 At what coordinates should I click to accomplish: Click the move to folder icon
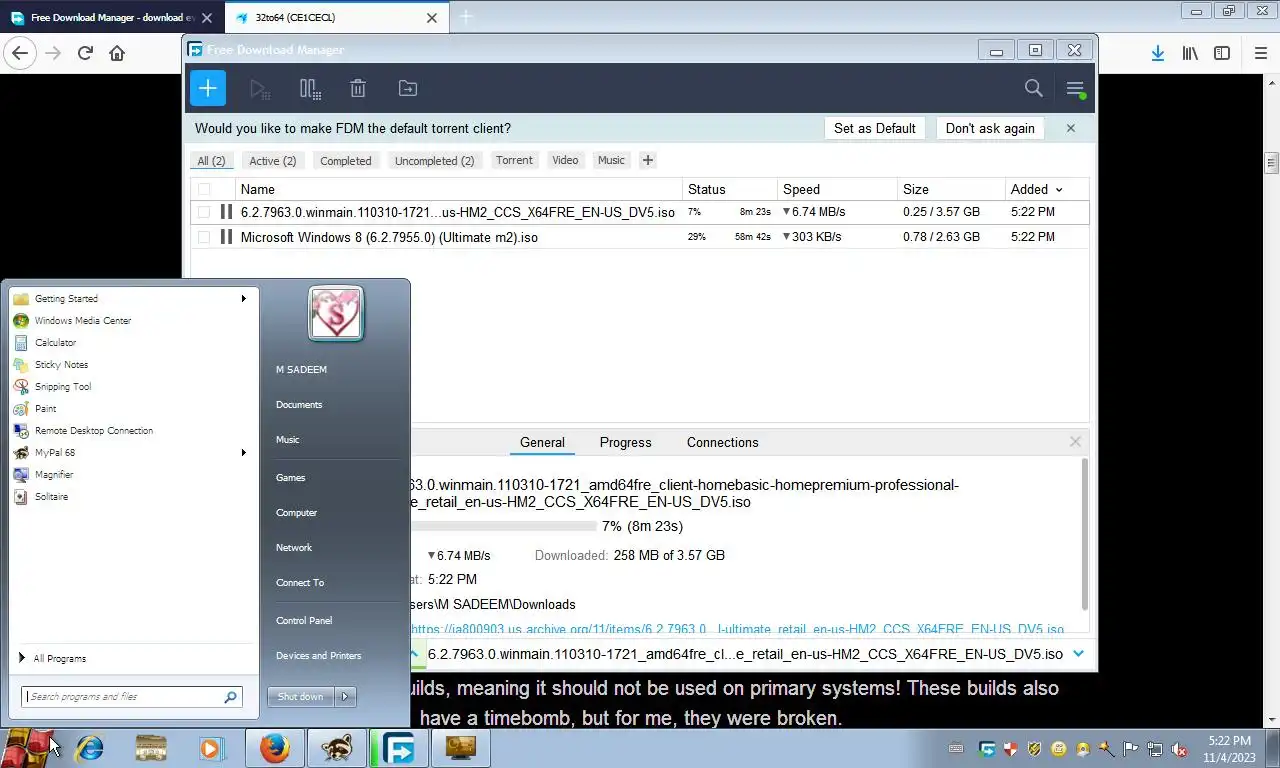(408, 89)
